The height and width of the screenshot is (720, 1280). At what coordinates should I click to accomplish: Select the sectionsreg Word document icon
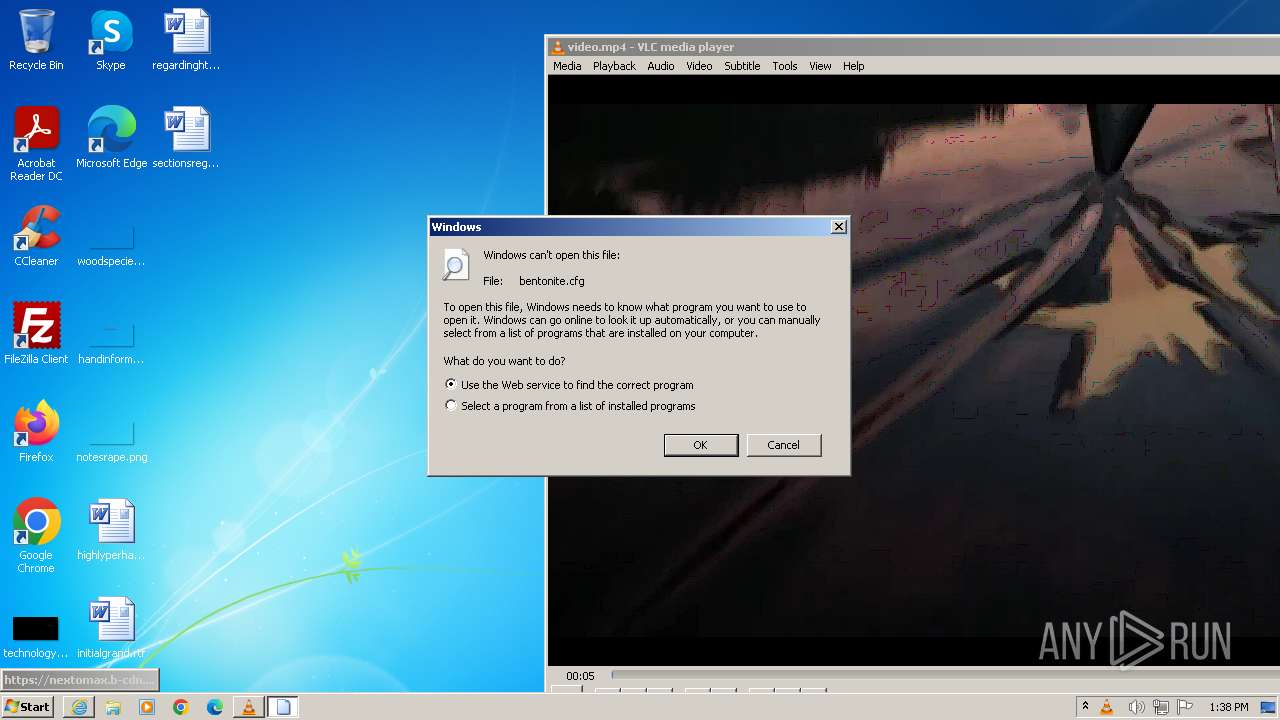click(x=186, y=138)
